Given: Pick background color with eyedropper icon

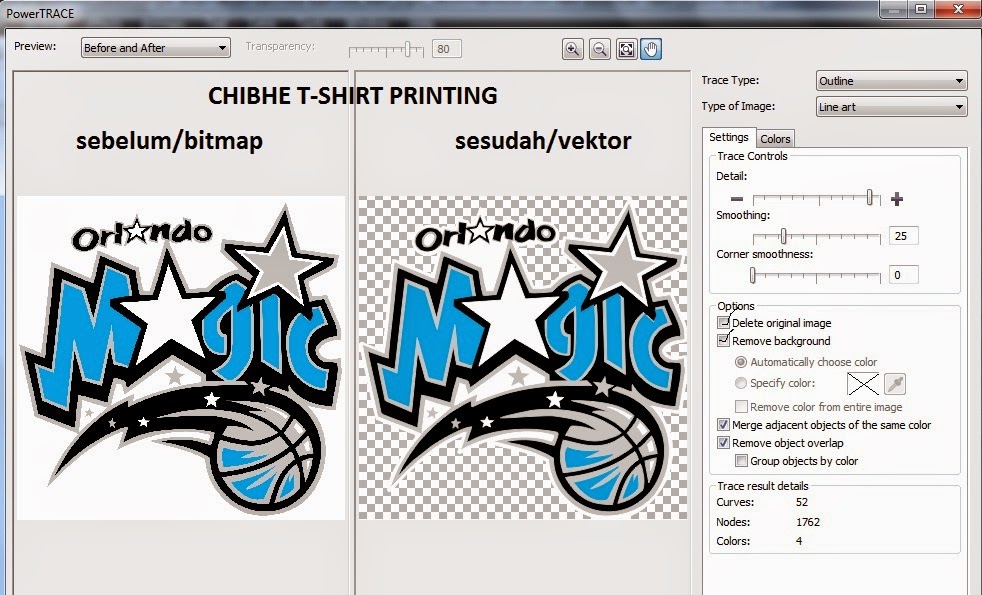Looking at the screenshot, I should 895,383.
